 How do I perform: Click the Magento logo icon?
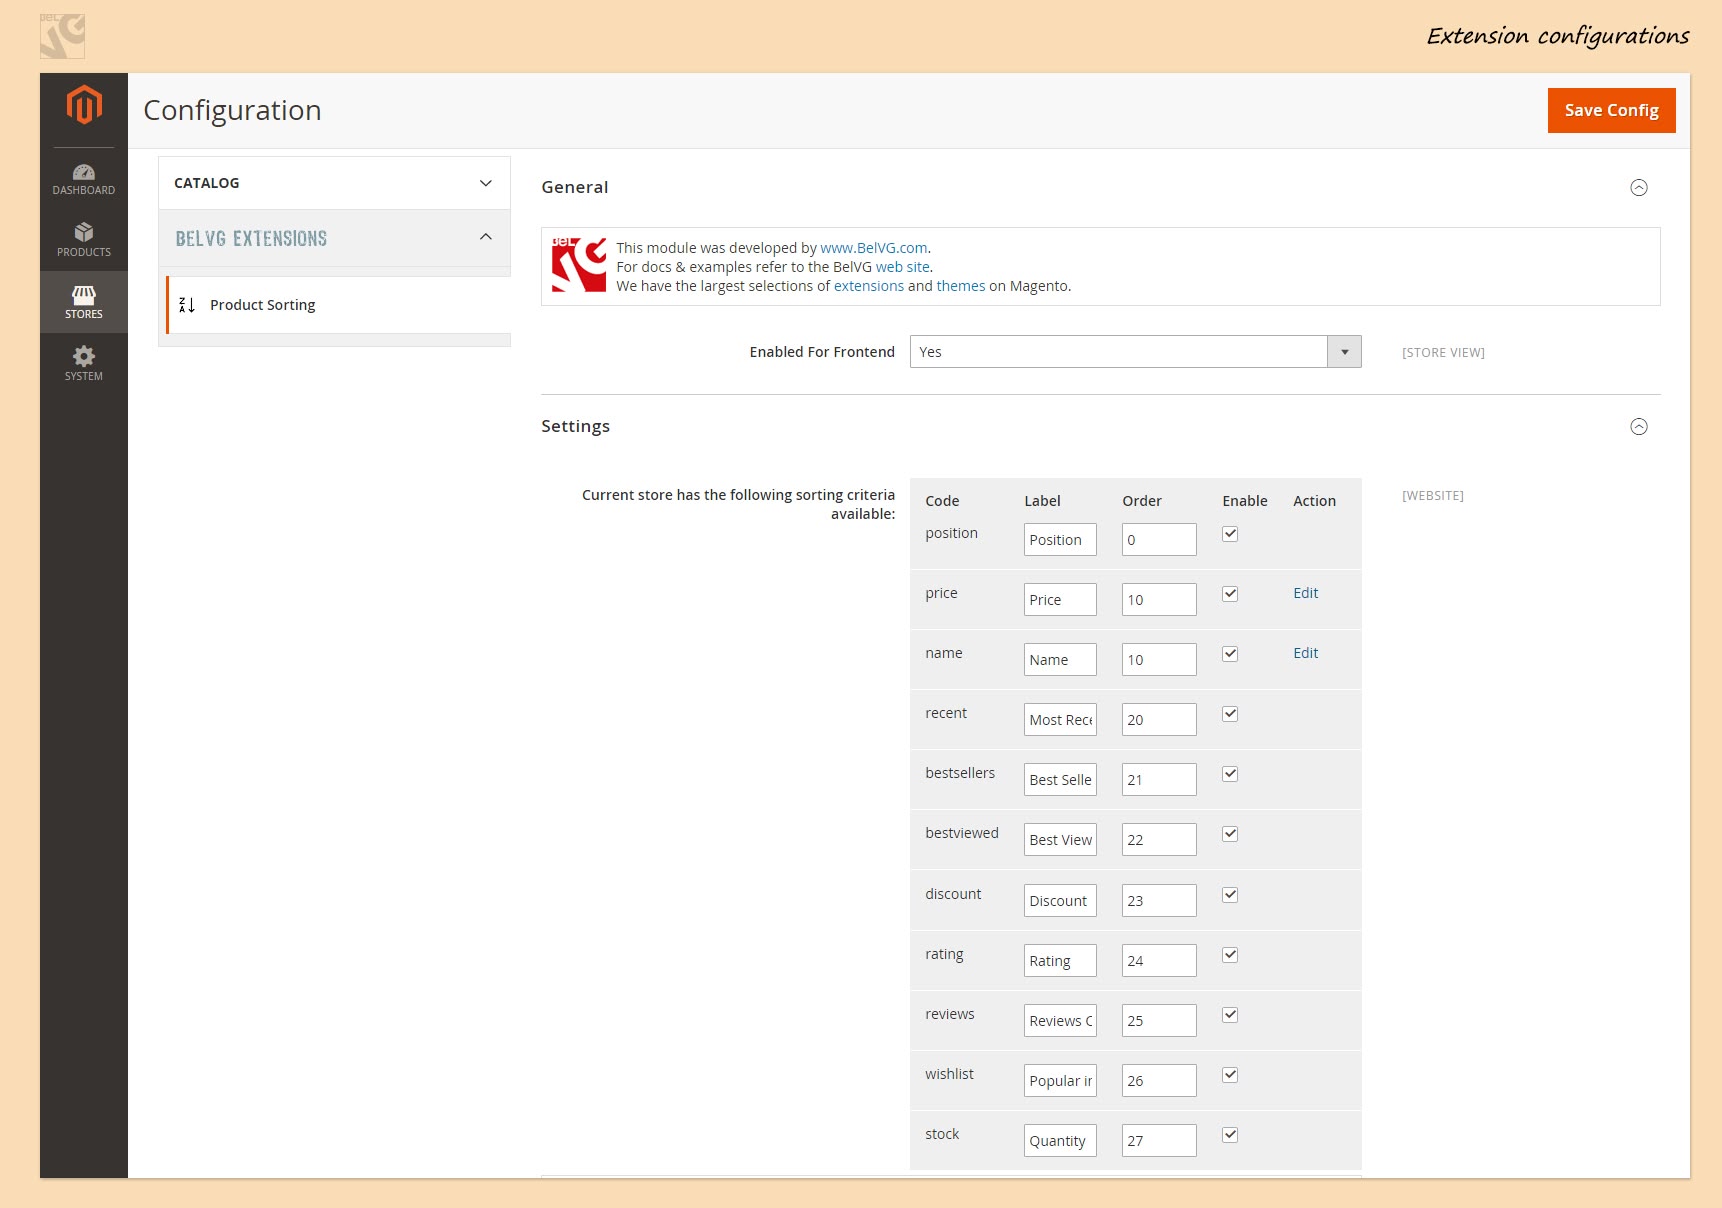[84, 105]
